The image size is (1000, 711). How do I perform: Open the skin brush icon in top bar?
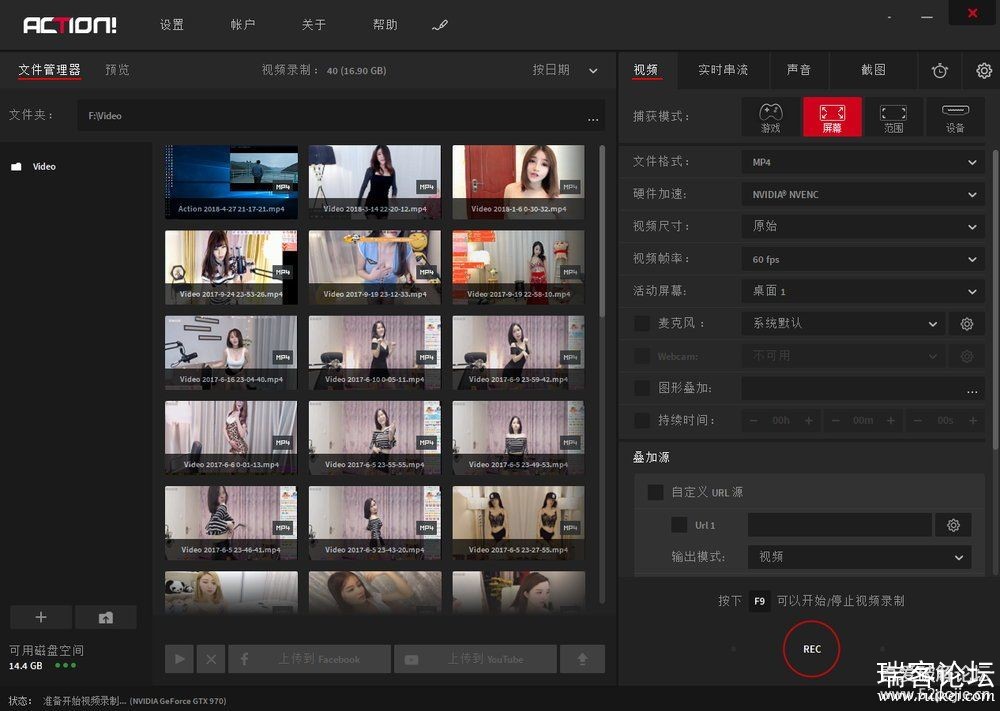point(440,25)
